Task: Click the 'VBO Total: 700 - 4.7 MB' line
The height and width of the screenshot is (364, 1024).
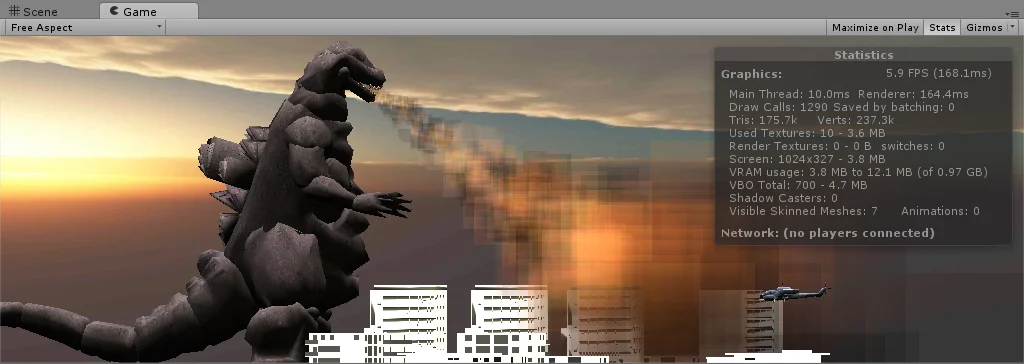Action: pyautogui.click(x=798, y=185)
